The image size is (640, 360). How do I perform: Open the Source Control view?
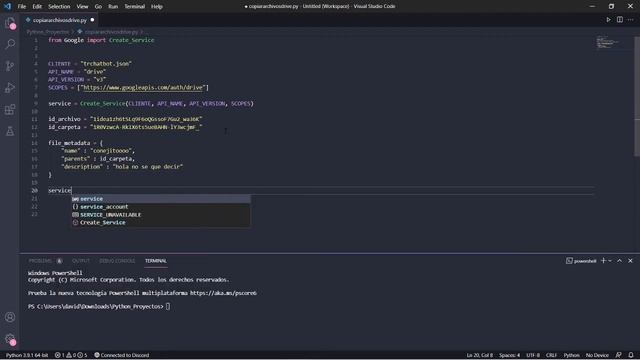[x=10, y=66]
